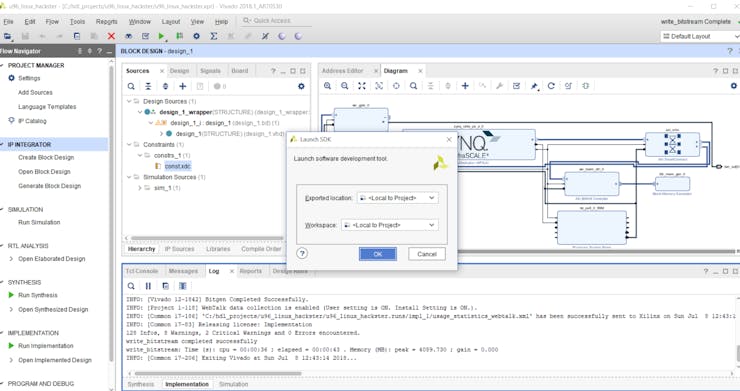Click Run Implementation in Flow Navigator
This screenshot has width=740, height=391.
[x=46, y=346]
